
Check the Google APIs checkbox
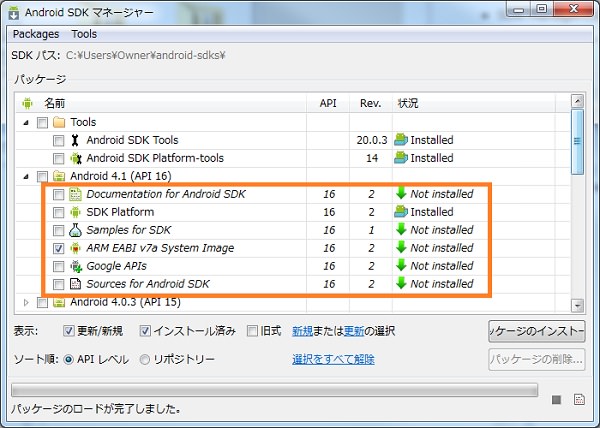pos(58,267)
